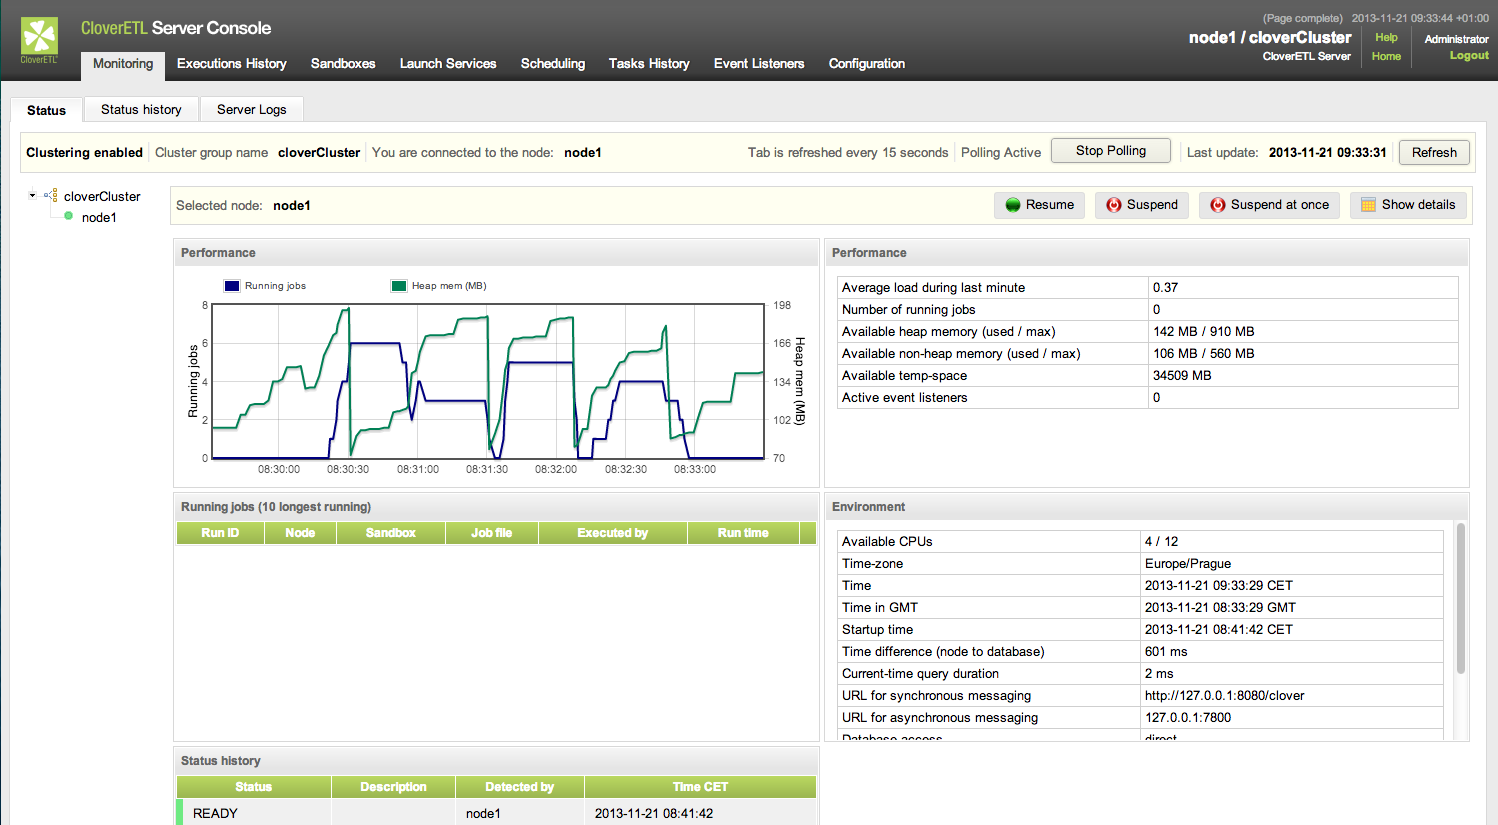Open the Scheduling section

tap(553, 63)
